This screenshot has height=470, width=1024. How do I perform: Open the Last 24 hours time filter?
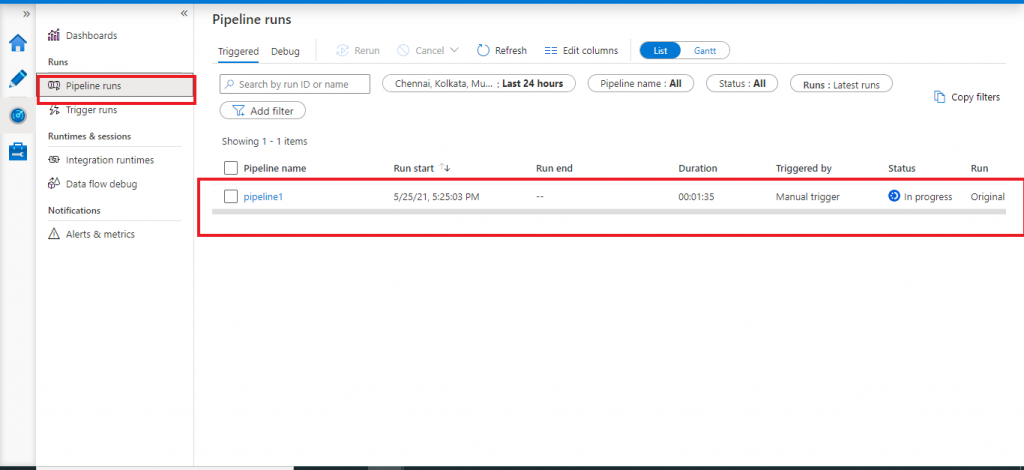pyautogui.click(x=479, y=84)
